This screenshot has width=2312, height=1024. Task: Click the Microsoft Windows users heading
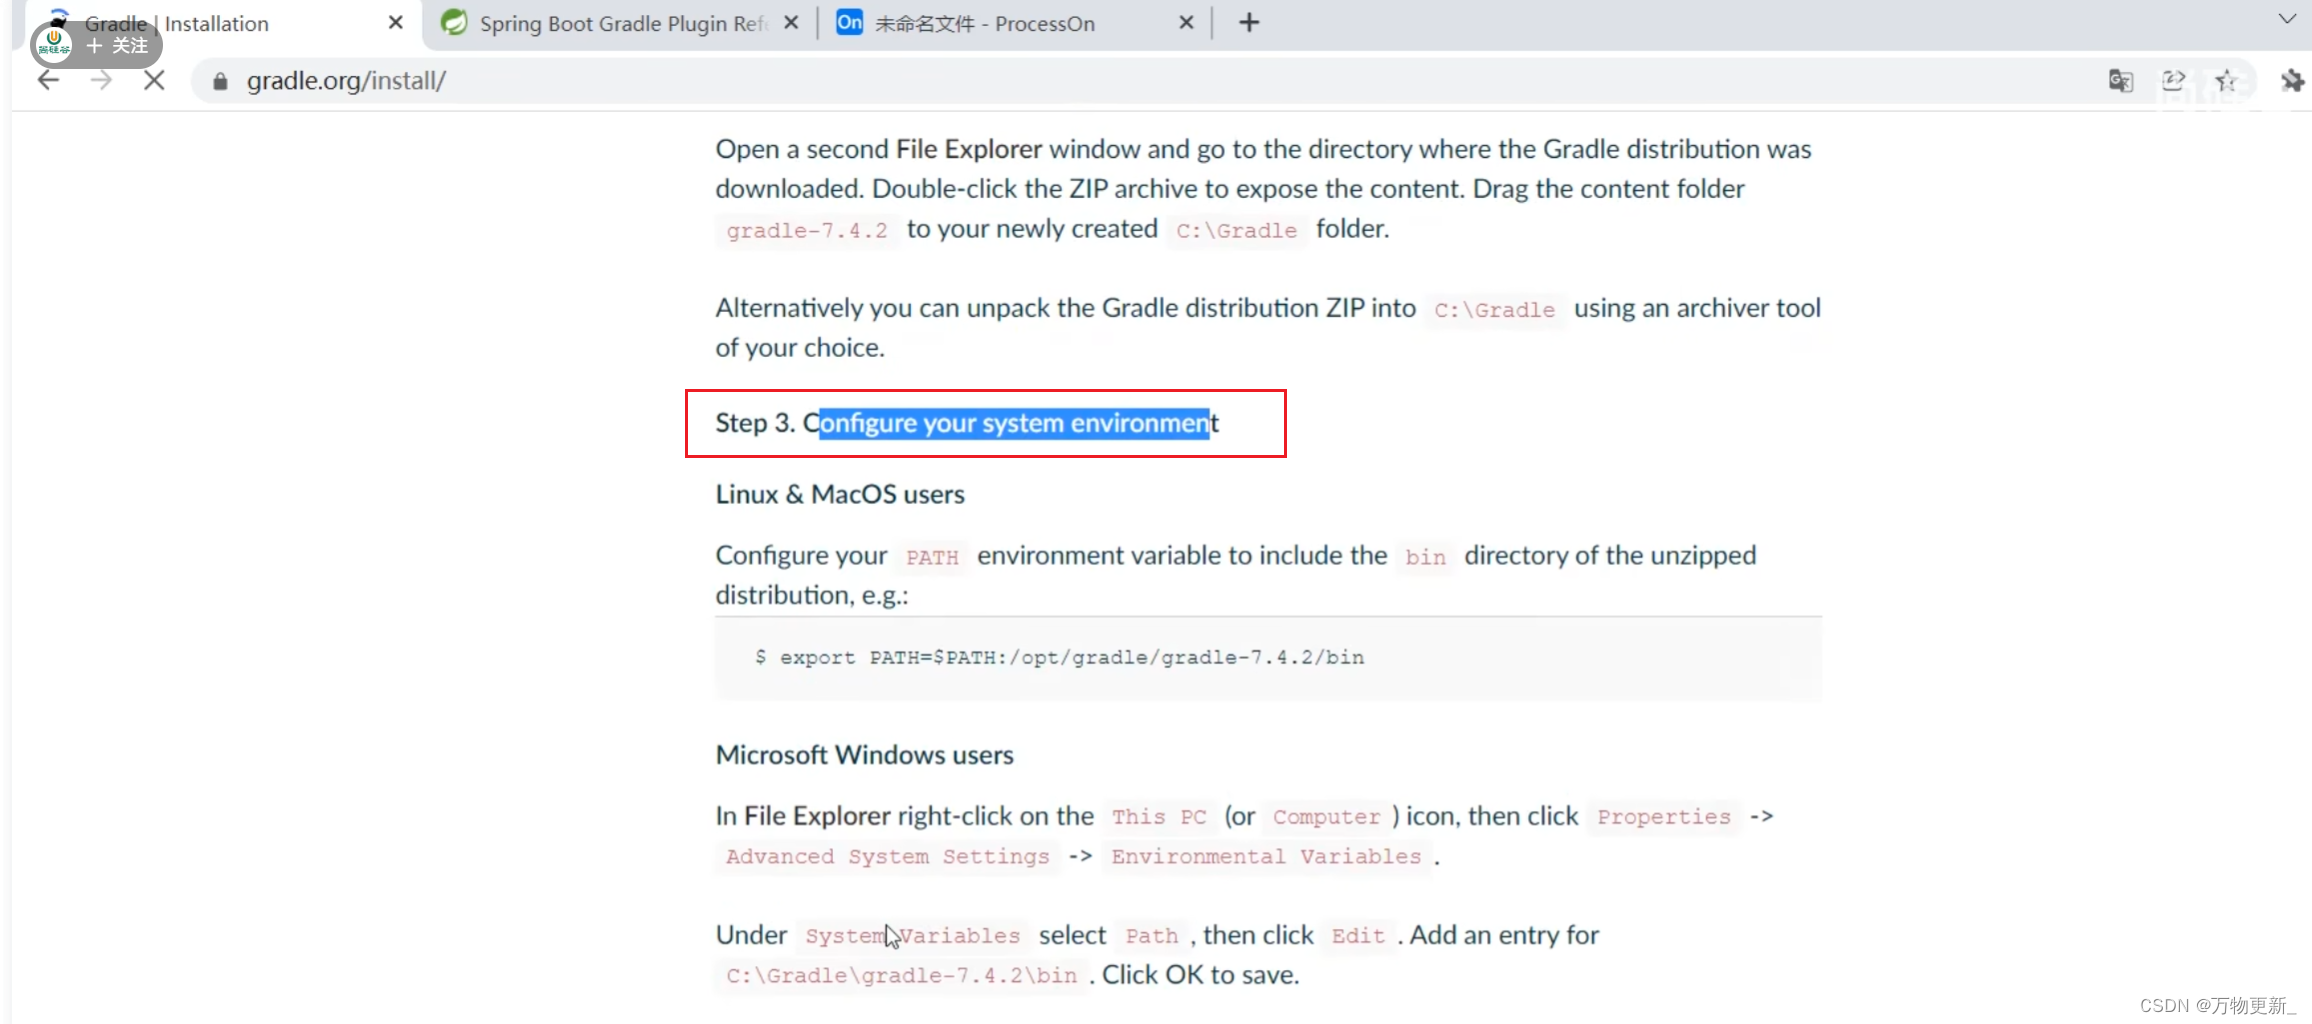(x=864, y=755)
